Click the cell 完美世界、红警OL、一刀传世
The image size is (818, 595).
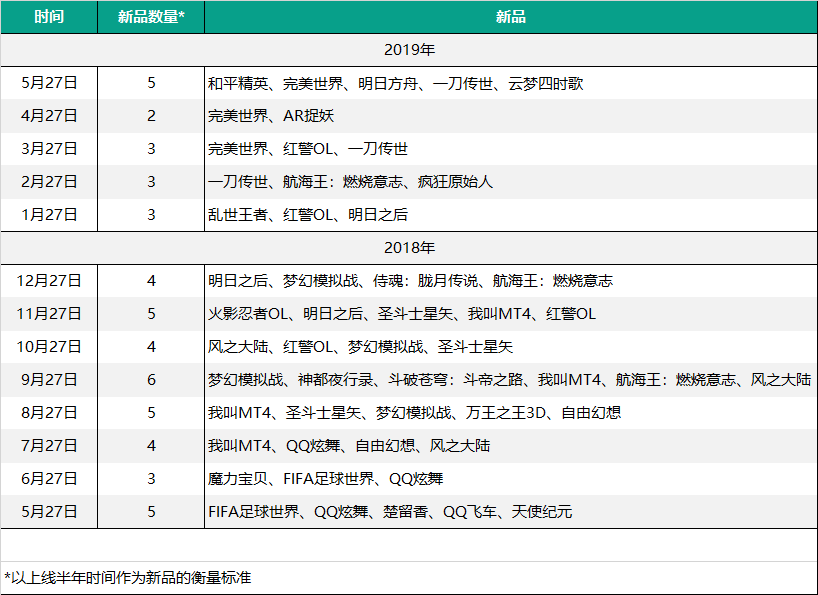[x=511, y=149]
